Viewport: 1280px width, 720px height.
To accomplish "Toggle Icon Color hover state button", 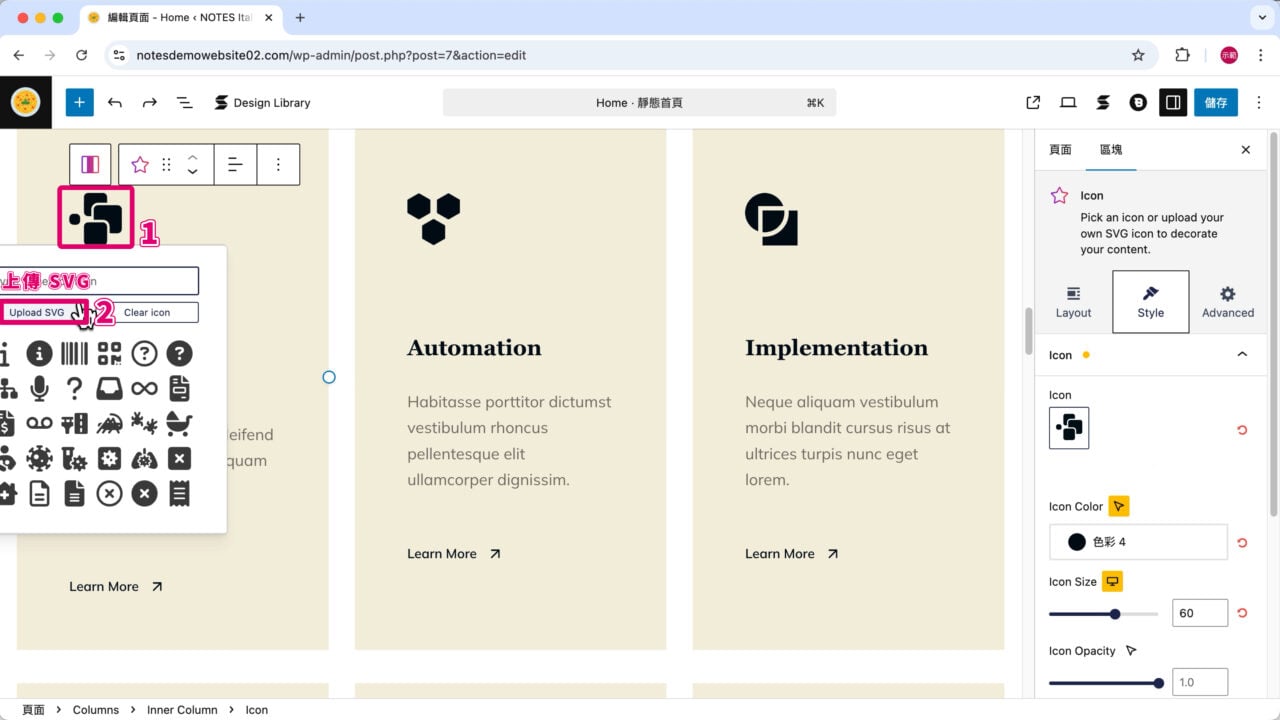I will [x=1119, y=507].
